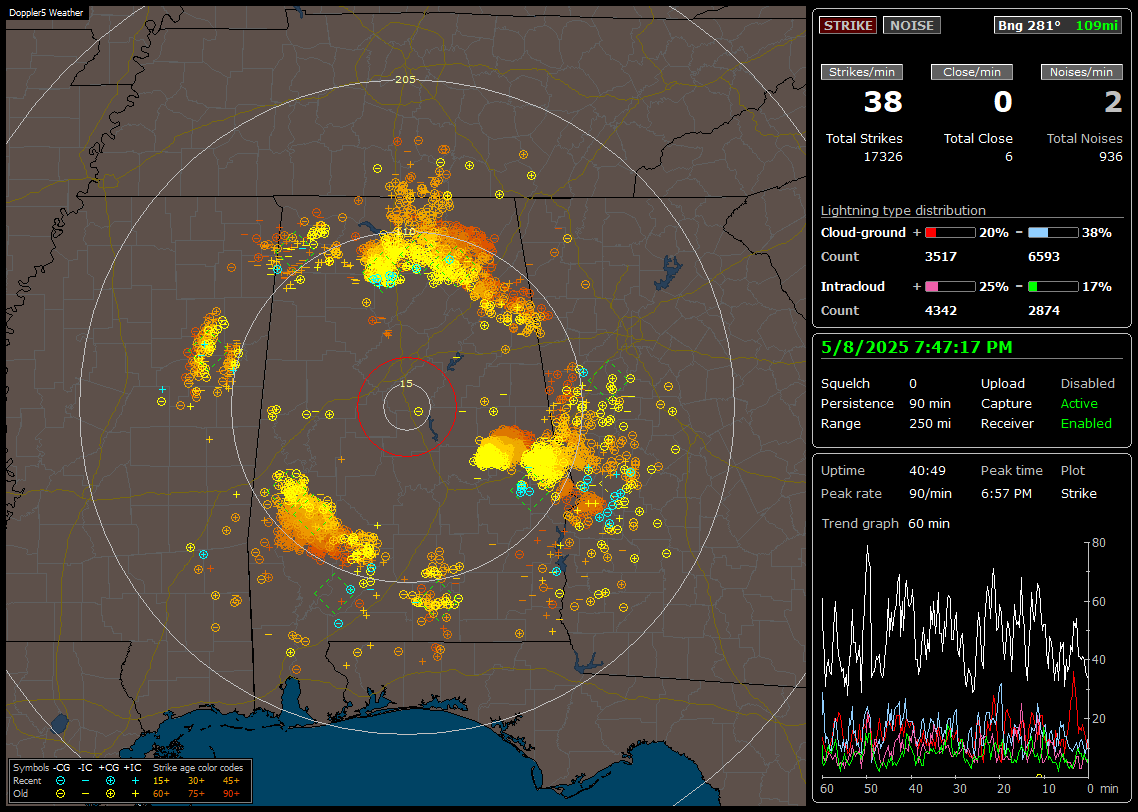The height and width of the screenshot is (812, 1138).
Task: Click the 15 range ring label on map
Action: pos(406,384)
